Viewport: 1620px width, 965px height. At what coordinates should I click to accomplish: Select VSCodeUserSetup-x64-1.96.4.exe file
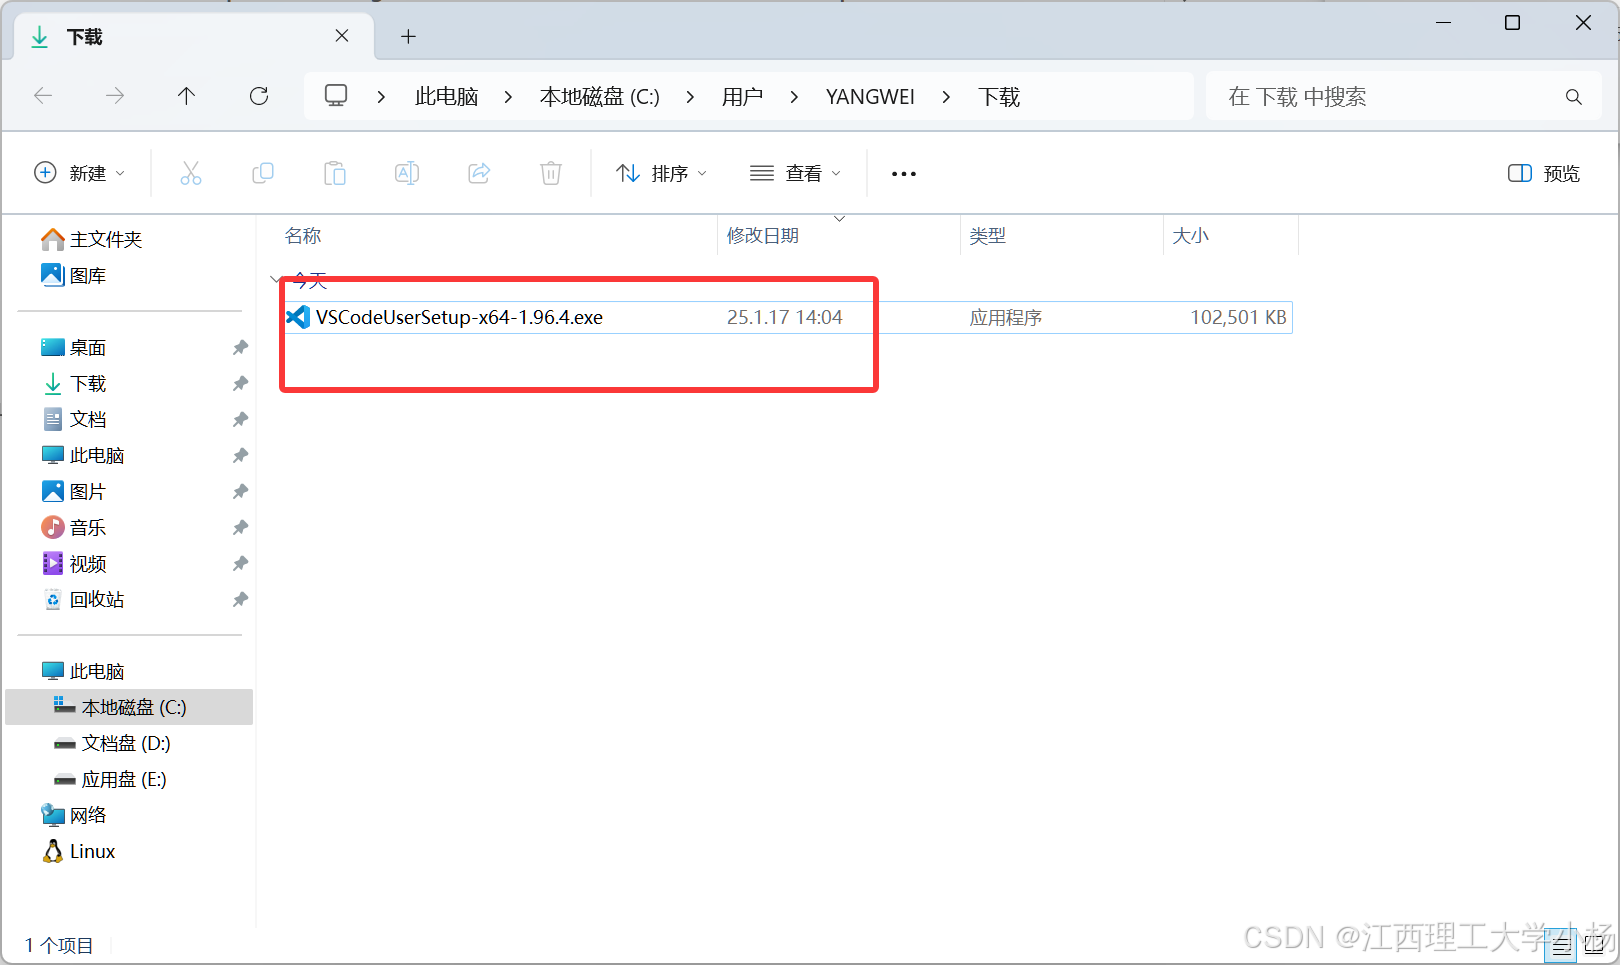(459, 318)
